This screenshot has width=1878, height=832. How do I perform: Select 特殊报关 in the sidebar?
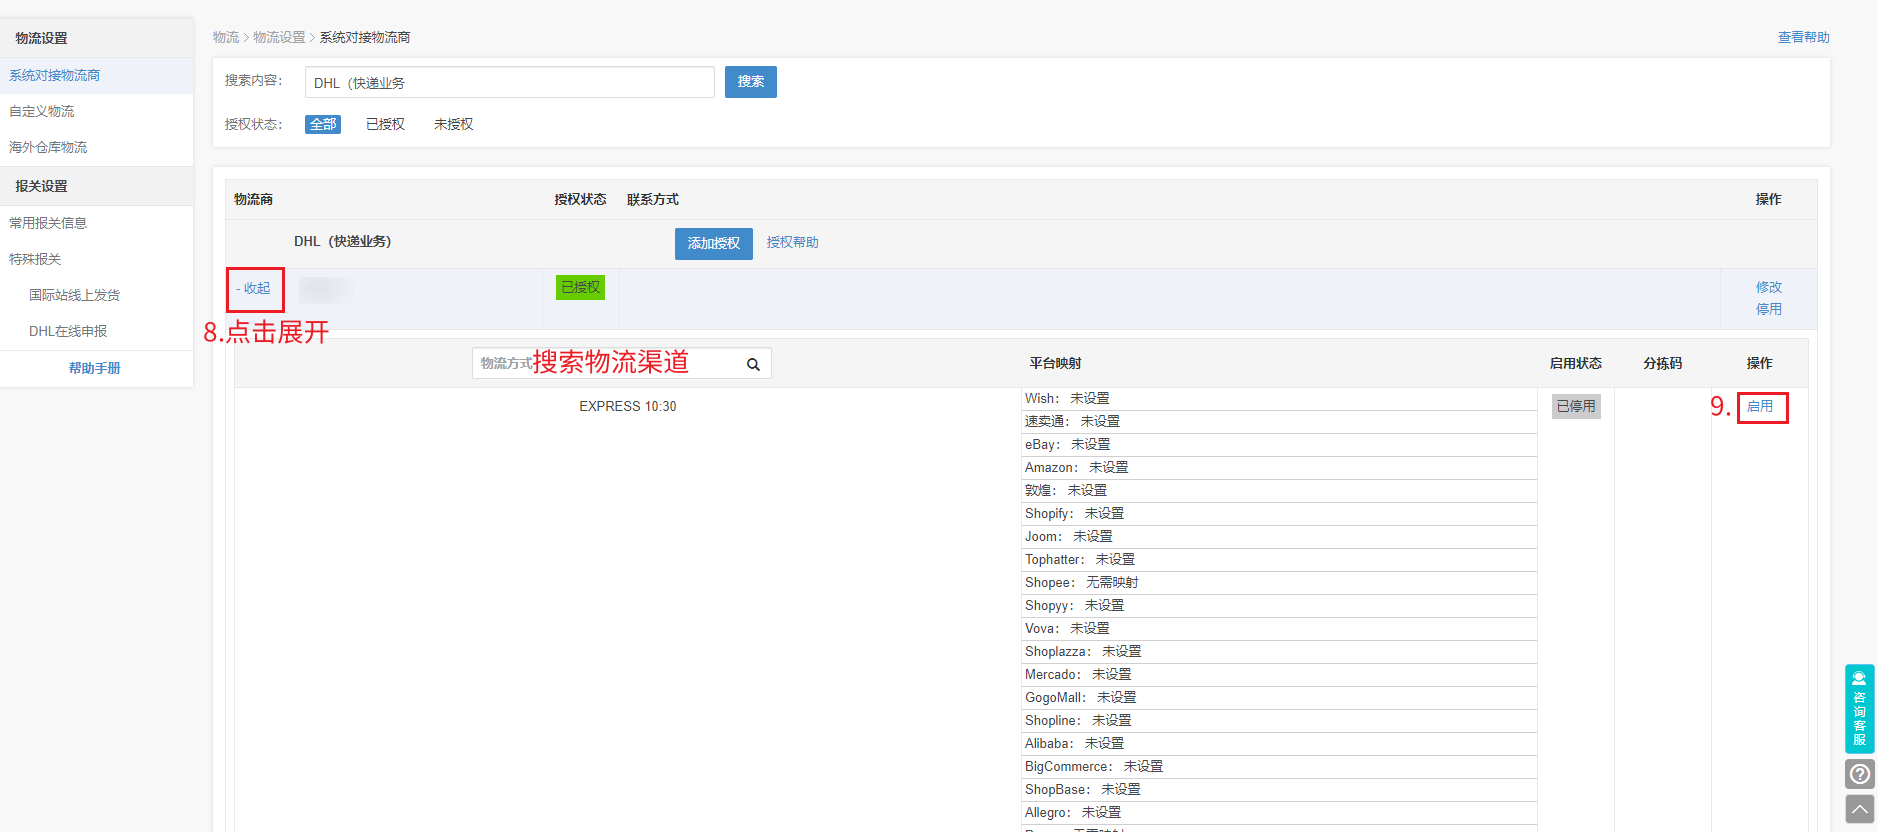point(96,259)
